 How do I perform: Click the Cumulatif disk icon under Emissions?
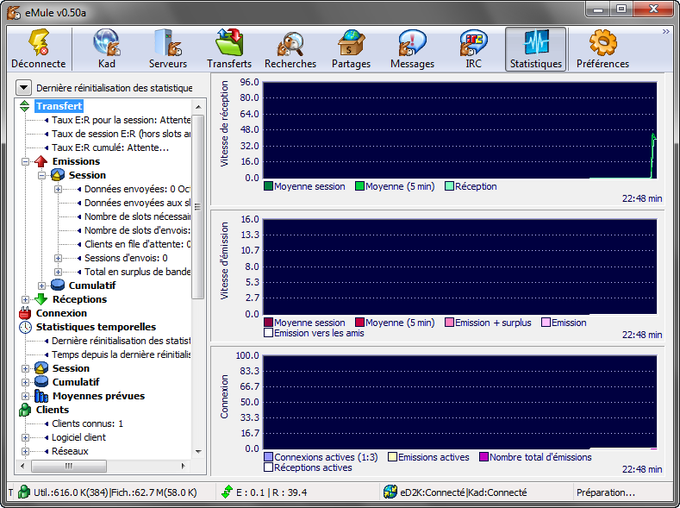click(x=58, y=285)
